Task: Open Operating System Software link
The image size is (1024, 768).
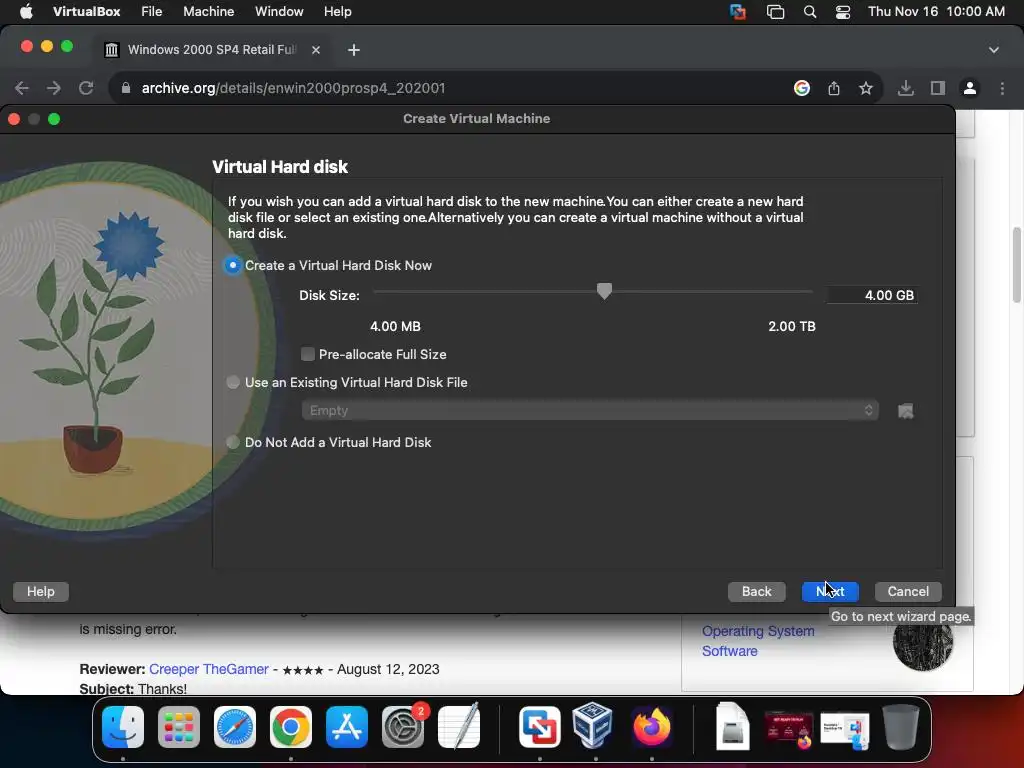Action: click(758, 641)
